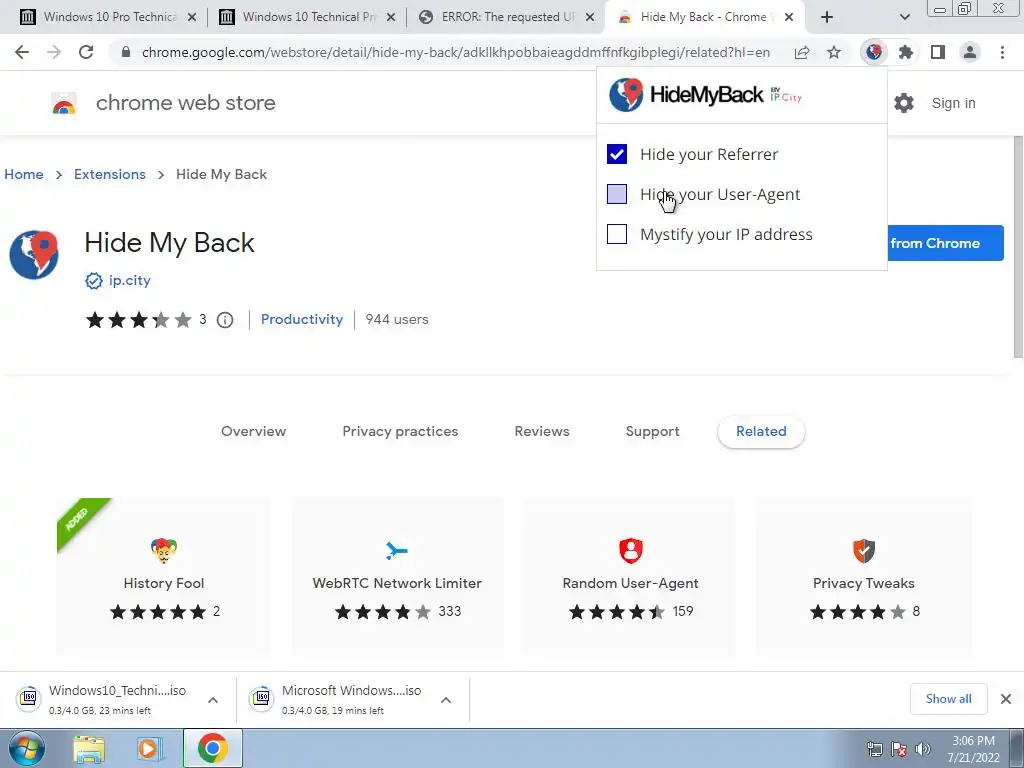Click the Remove from Chrome button
1024x768 pixels.
point(945,243)
